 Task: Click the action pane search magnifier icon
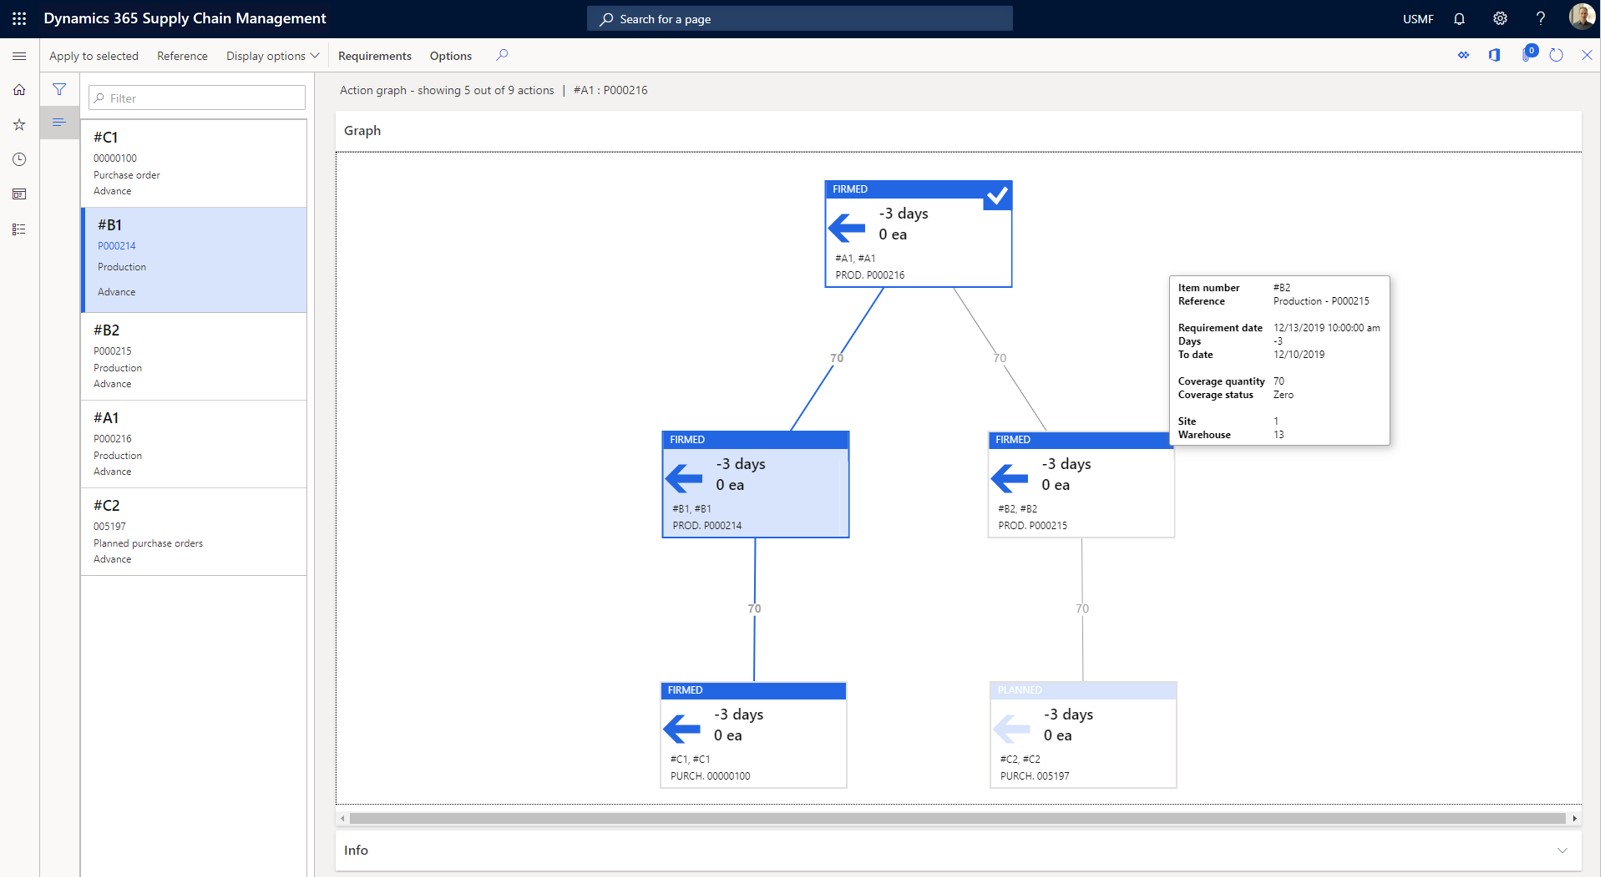point(502,55)
